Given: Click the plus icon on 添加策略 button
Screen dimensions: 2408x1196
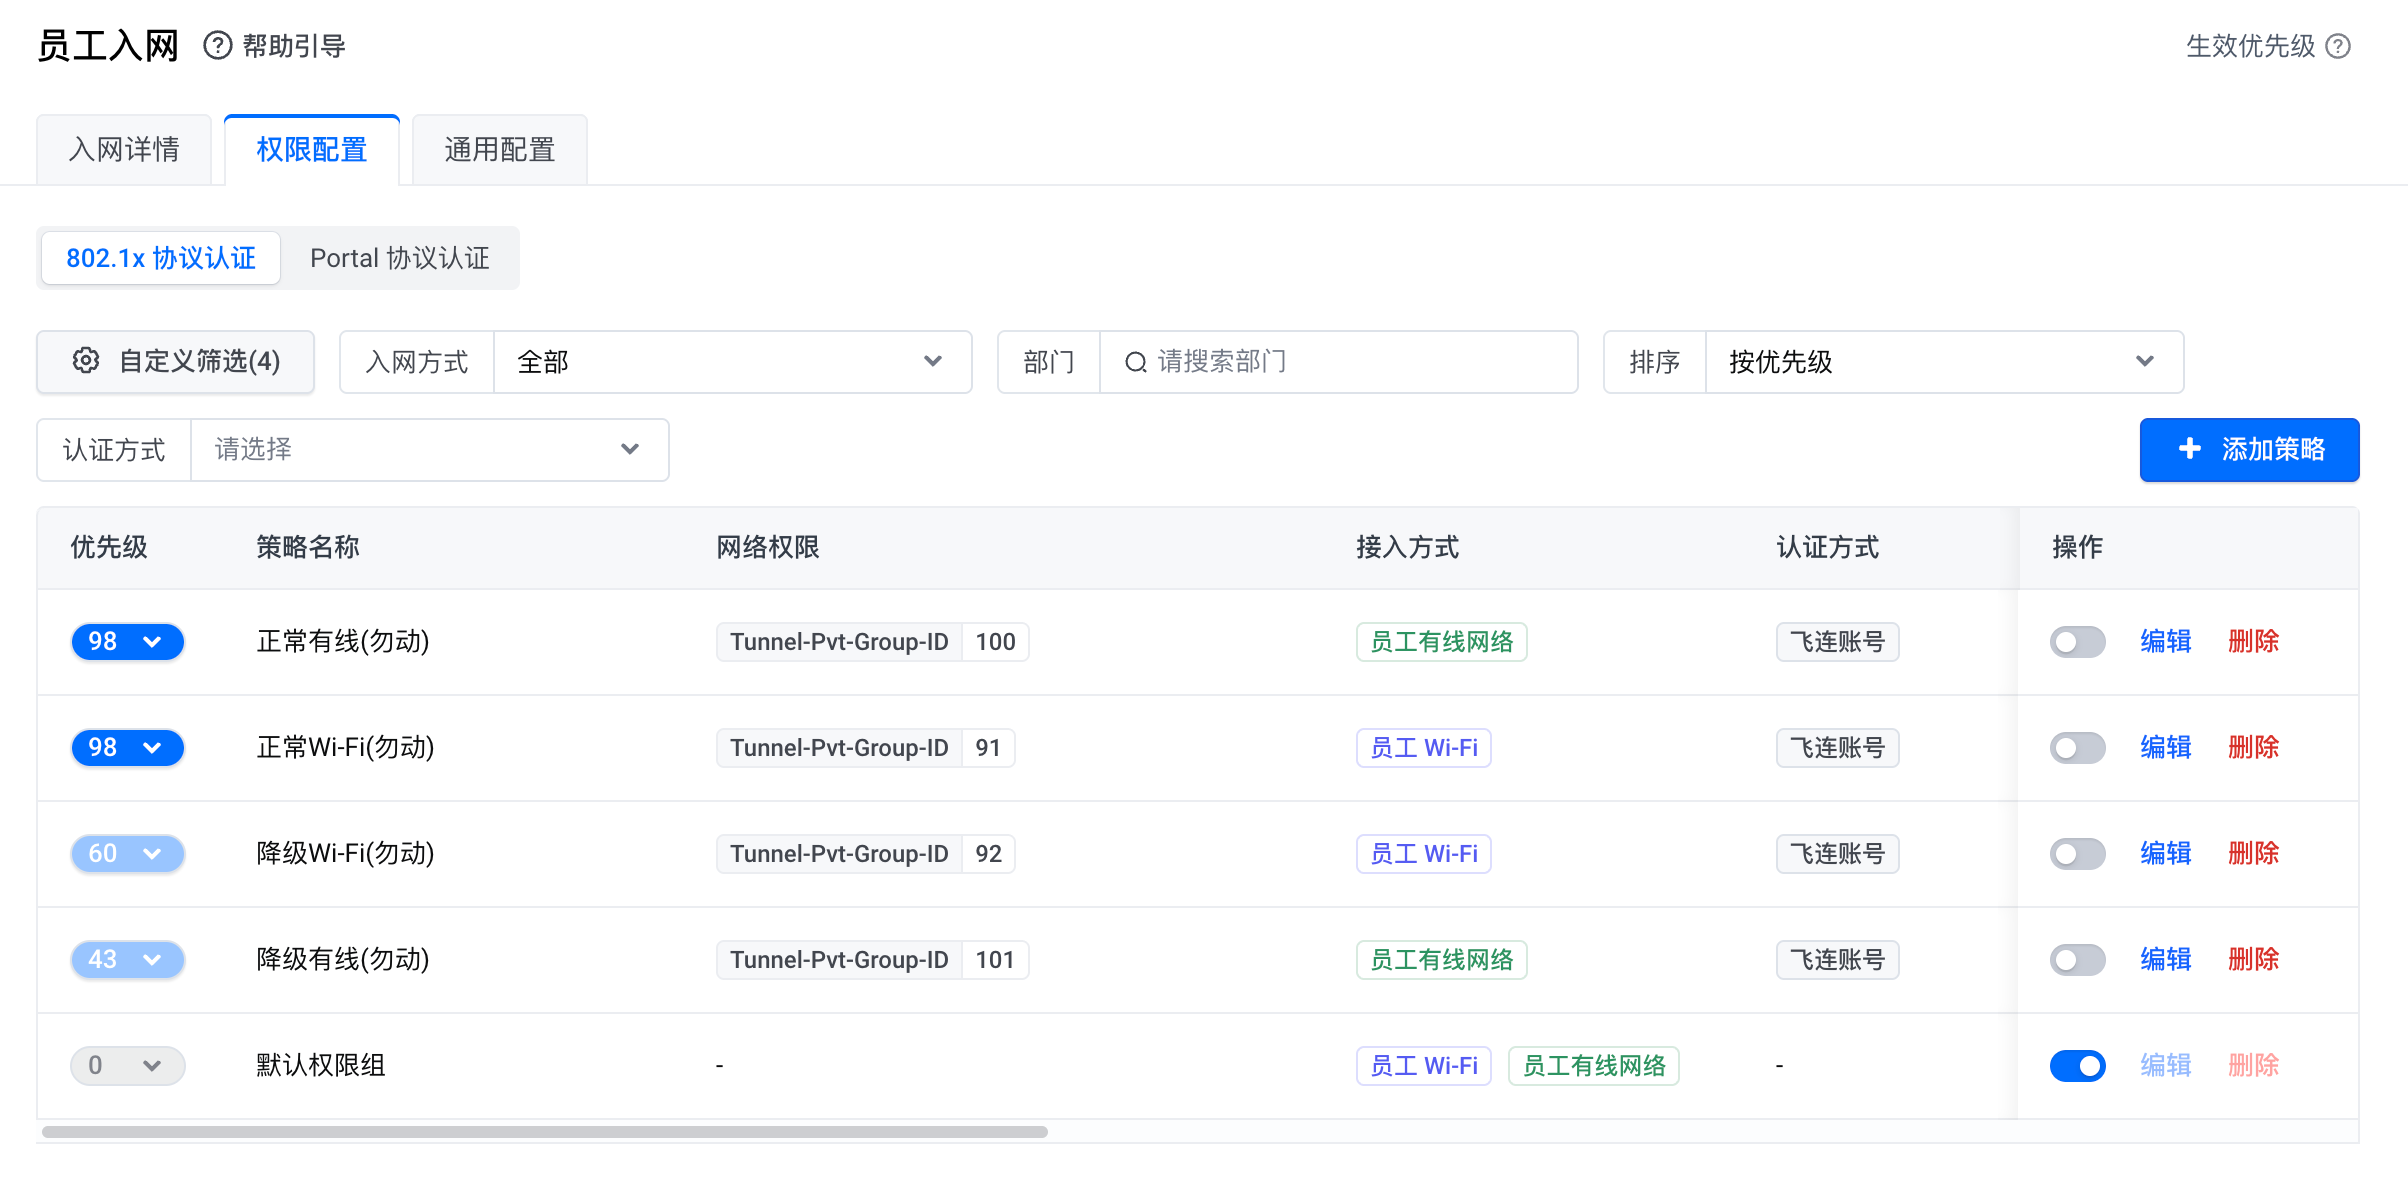Looking at the screenshot, I should point(2190,449).
